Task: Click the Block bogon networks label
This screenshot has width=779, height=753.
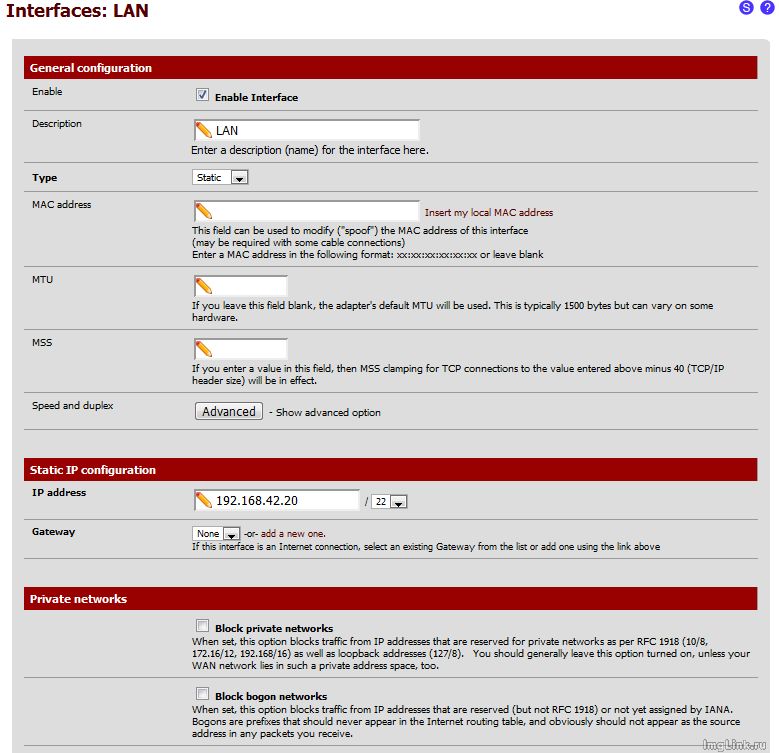Action: tap(271, 696)
